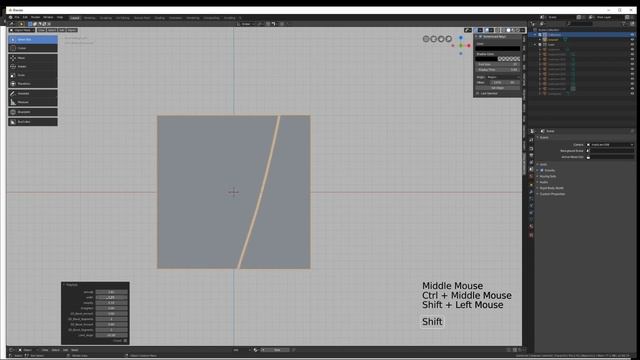The width and height of the screenshot is (640, 360).
Task: Expand the Units panel
Action: tap(543, 164)
